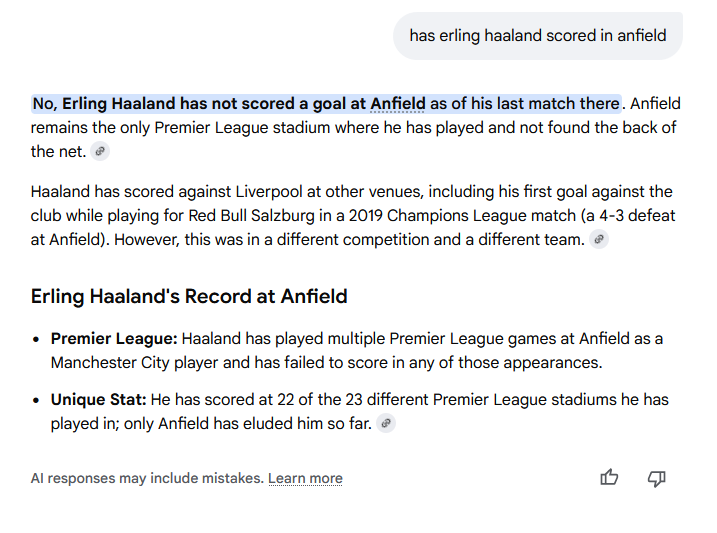
Task: Click the "as of his last match there" phrase
Action: click(x=525, y=104)
